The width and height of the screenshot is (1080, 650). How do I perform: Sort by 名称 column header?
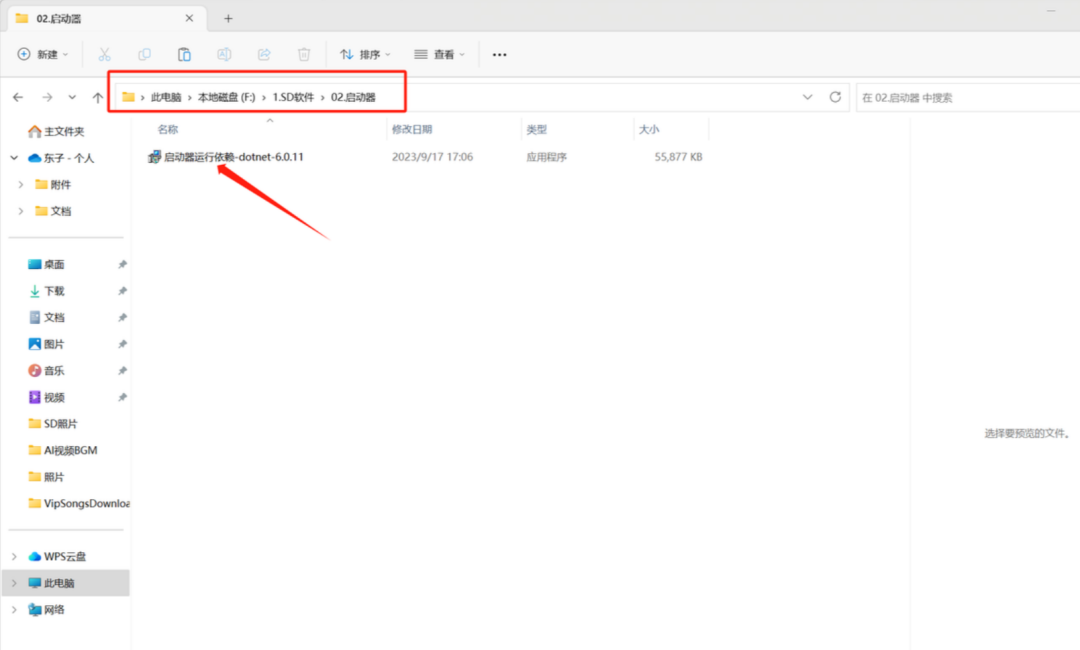167,129
